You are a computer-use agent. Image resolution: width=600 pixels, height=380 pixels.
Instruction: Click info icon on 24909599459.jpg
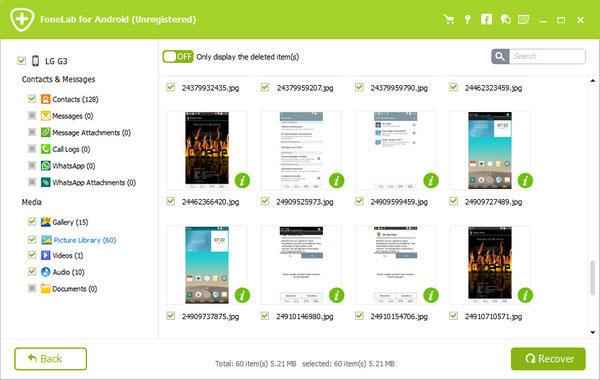431,181
